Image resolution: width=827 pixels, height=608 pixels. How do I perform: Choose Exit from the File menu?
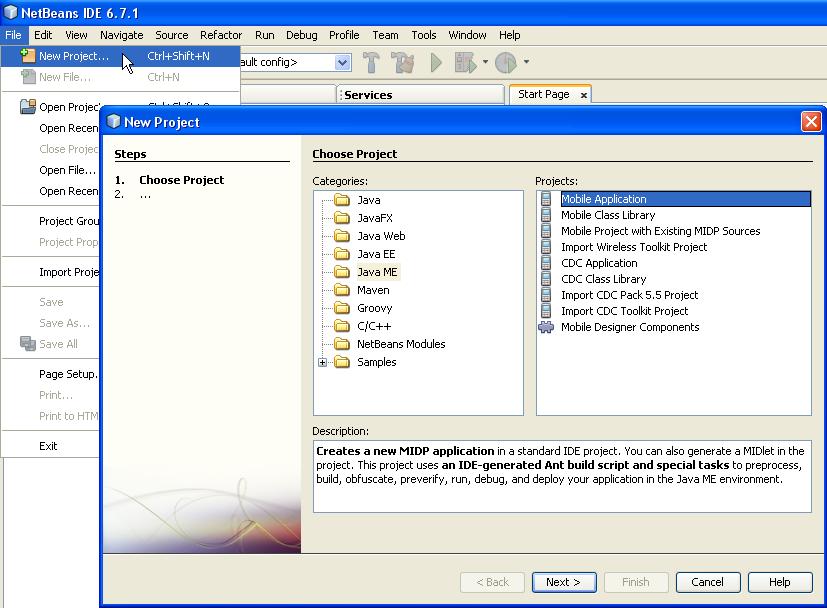(48, 446)
